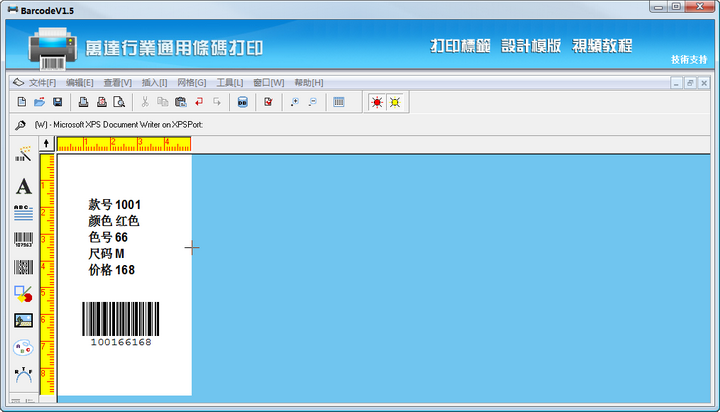Select the picture insert tool
Screen dimensions: 720x412
click(x=23, y=321)
